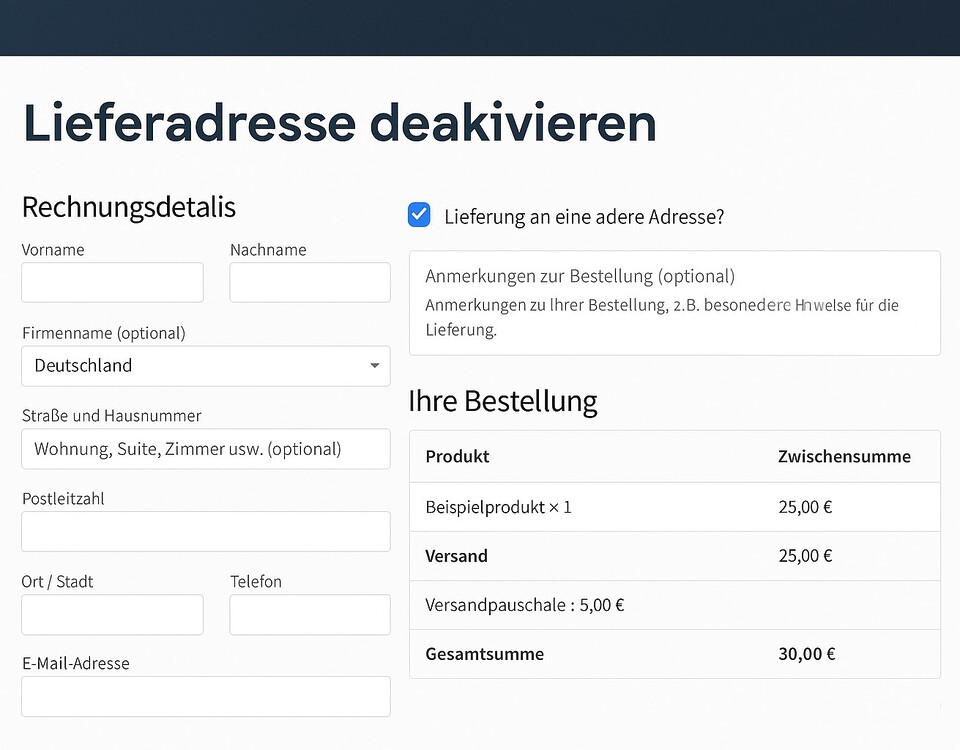Click the 'Versand' row label

tap(456, 556)
